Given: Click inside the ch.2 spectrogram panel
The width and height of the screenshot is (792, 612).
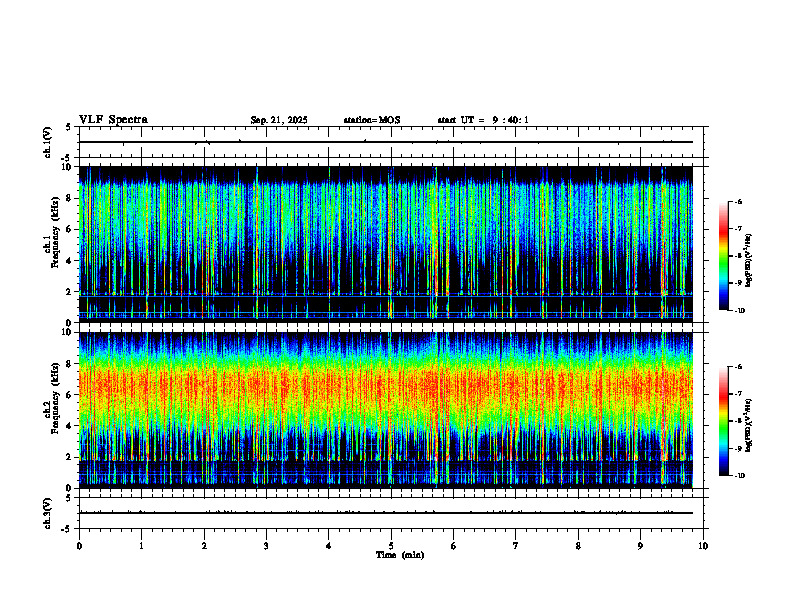Looking at the screenshot, I should point(386,410).
